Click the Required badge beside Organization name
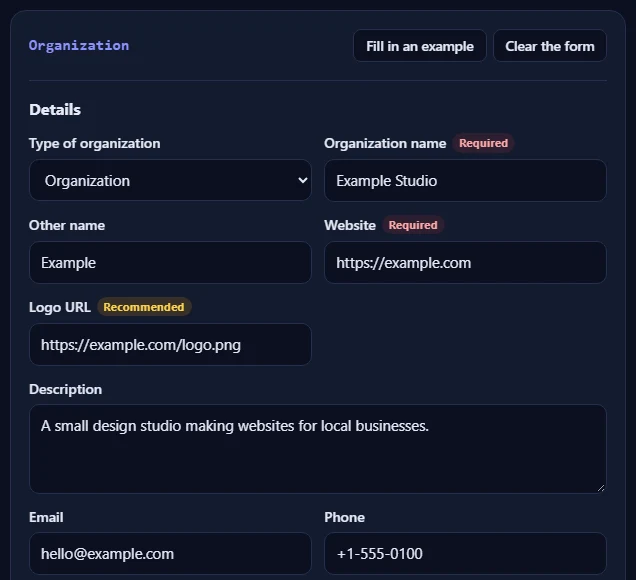Image resolution: width=636 pixels, height=580 pixels. [x=483, y=143]
